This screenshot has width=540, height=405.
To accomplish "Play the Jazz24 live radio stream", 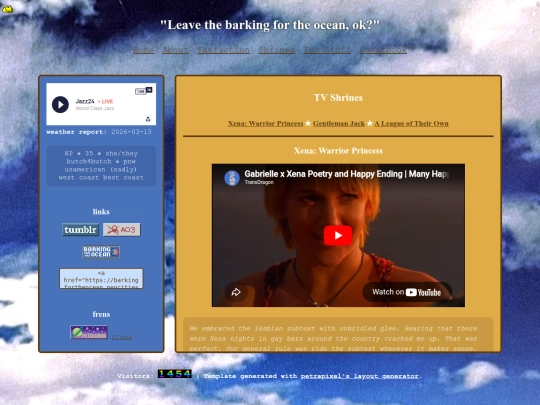I will click(x=60, y=104).
